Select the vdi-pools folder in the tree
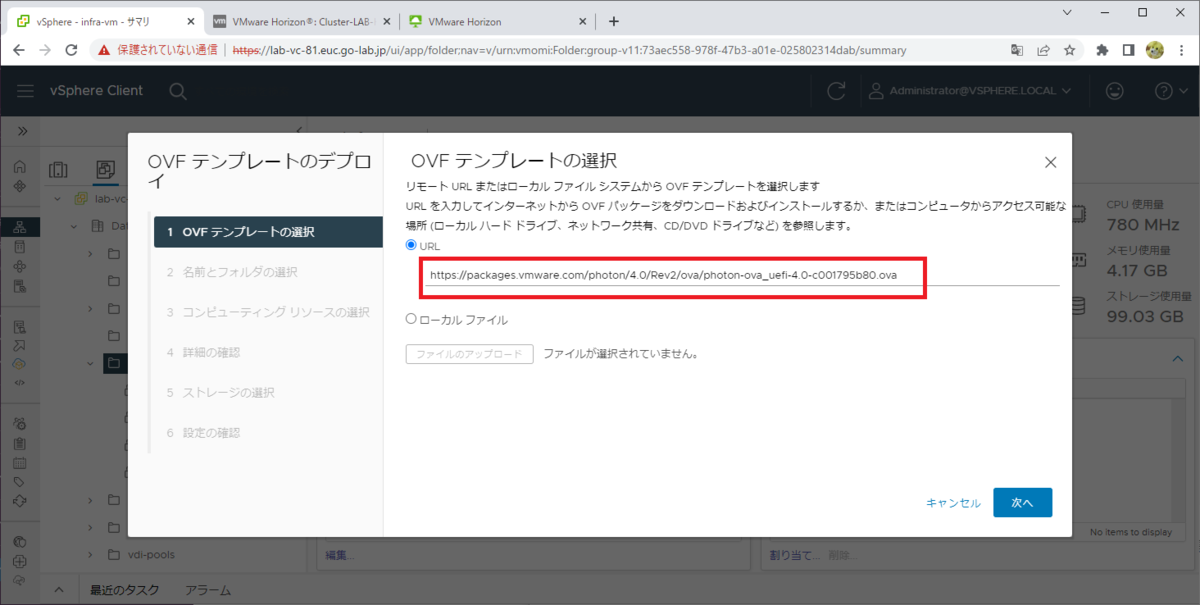 tap(152, 554)
